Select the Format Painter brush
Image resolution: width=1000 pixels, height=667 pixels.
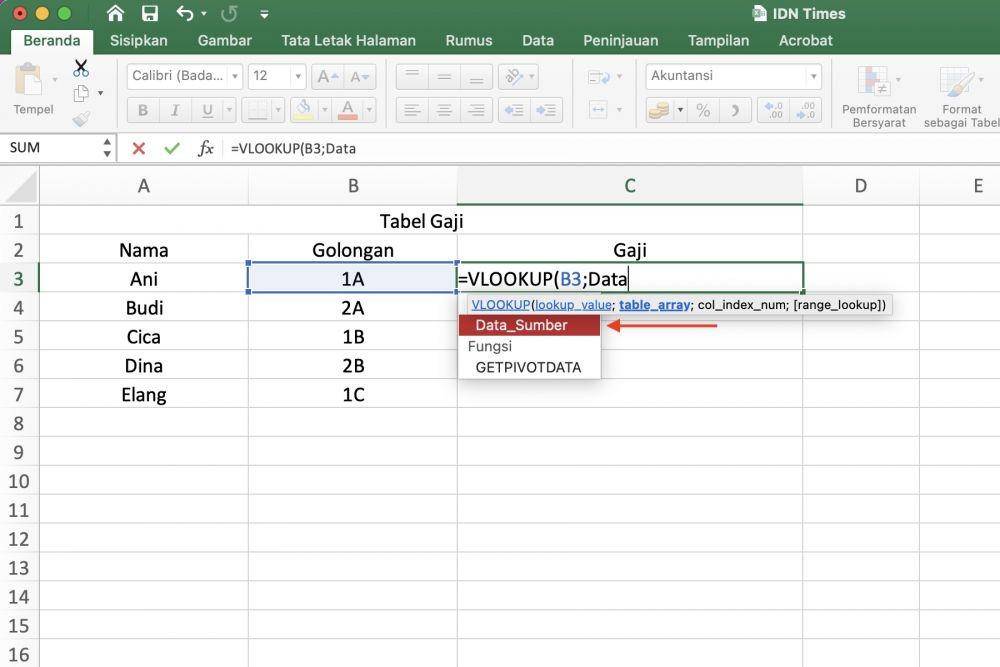coord(82,119)
